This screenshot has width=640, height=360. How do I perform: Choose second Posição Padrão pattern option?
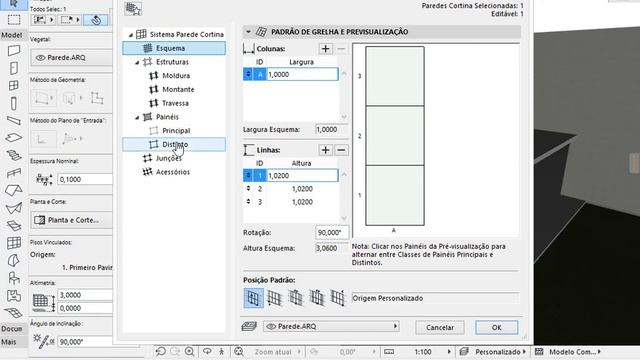274,298
